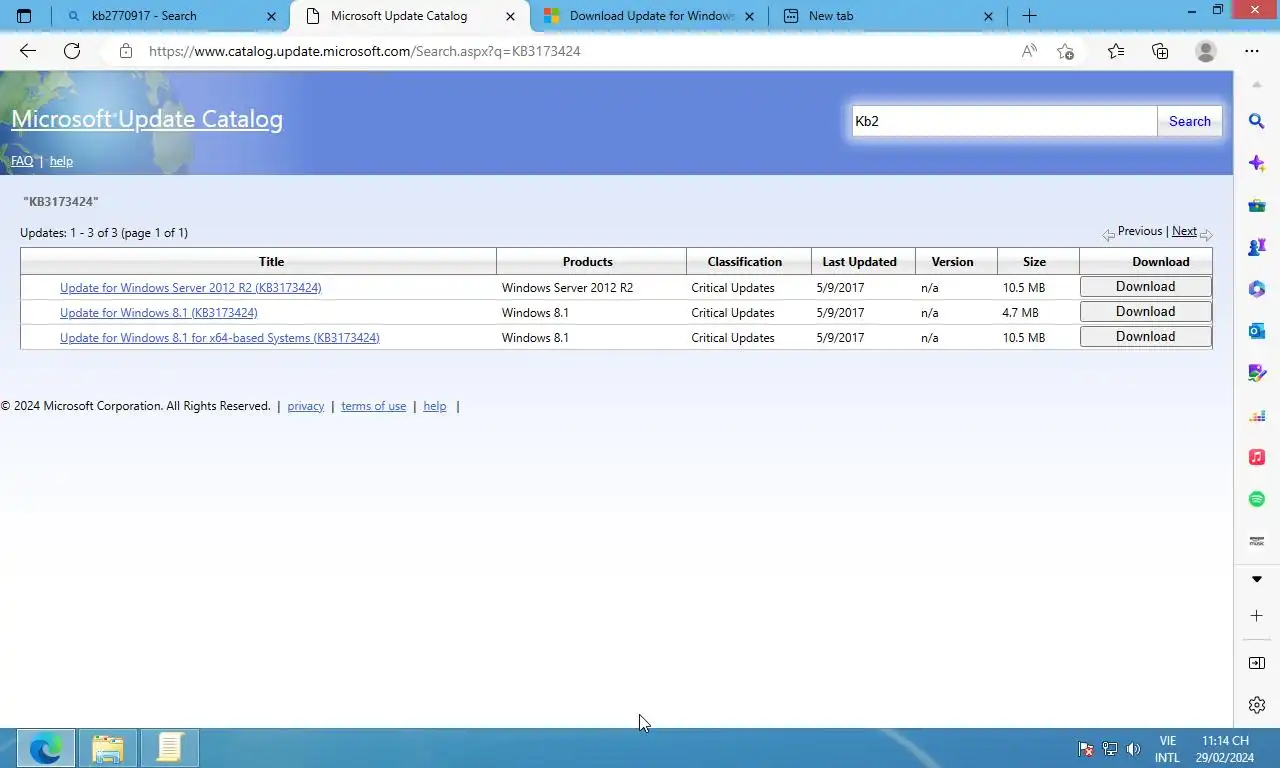The height and width of the screenshot is (768, 1280).
Task: Open the Microsoft Update Catalog home link
Action: pyautogui.click(x=147, y=119)
